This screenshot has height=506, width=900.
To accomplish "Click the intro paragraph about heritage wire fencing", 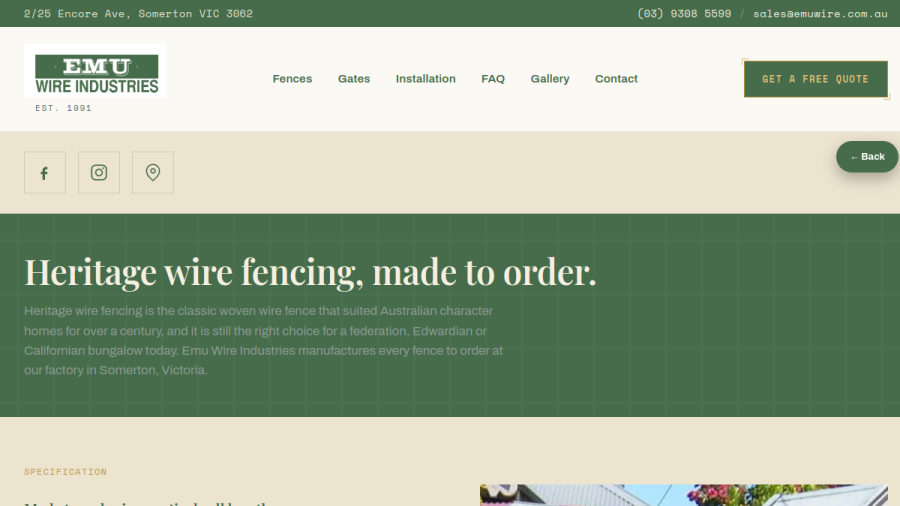I will pos(263,340).
